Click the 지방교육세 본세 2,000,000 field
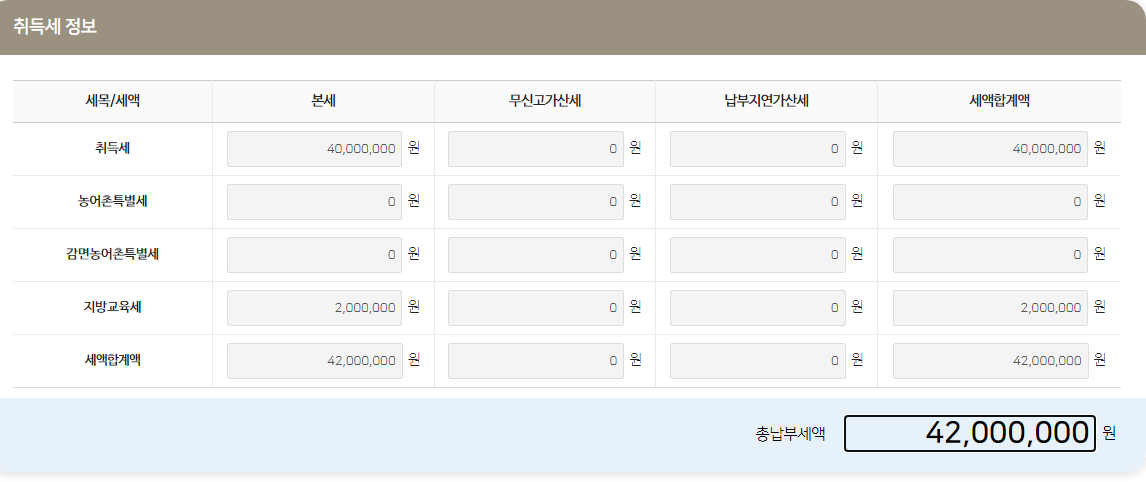1146x482 pixels. [x=314, y=308]
